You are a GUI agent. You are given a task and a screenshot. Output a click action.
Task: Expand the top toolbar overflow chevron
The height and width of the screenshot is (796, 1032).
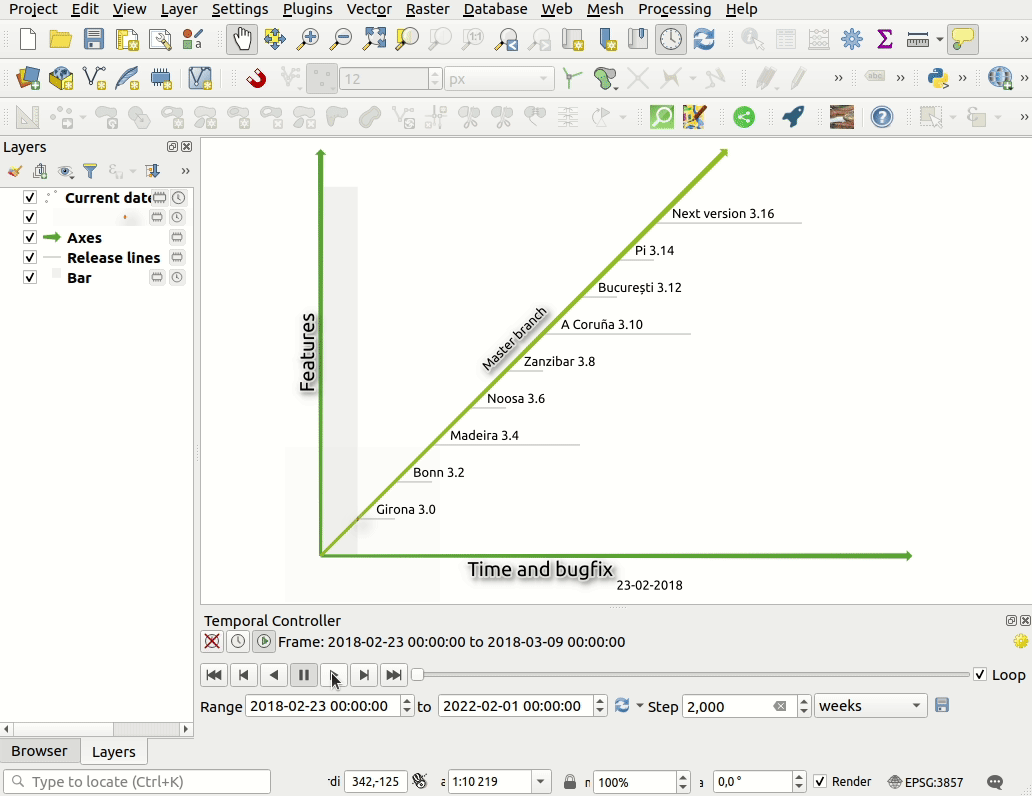pyautogui.click(x=1023, y=40)
